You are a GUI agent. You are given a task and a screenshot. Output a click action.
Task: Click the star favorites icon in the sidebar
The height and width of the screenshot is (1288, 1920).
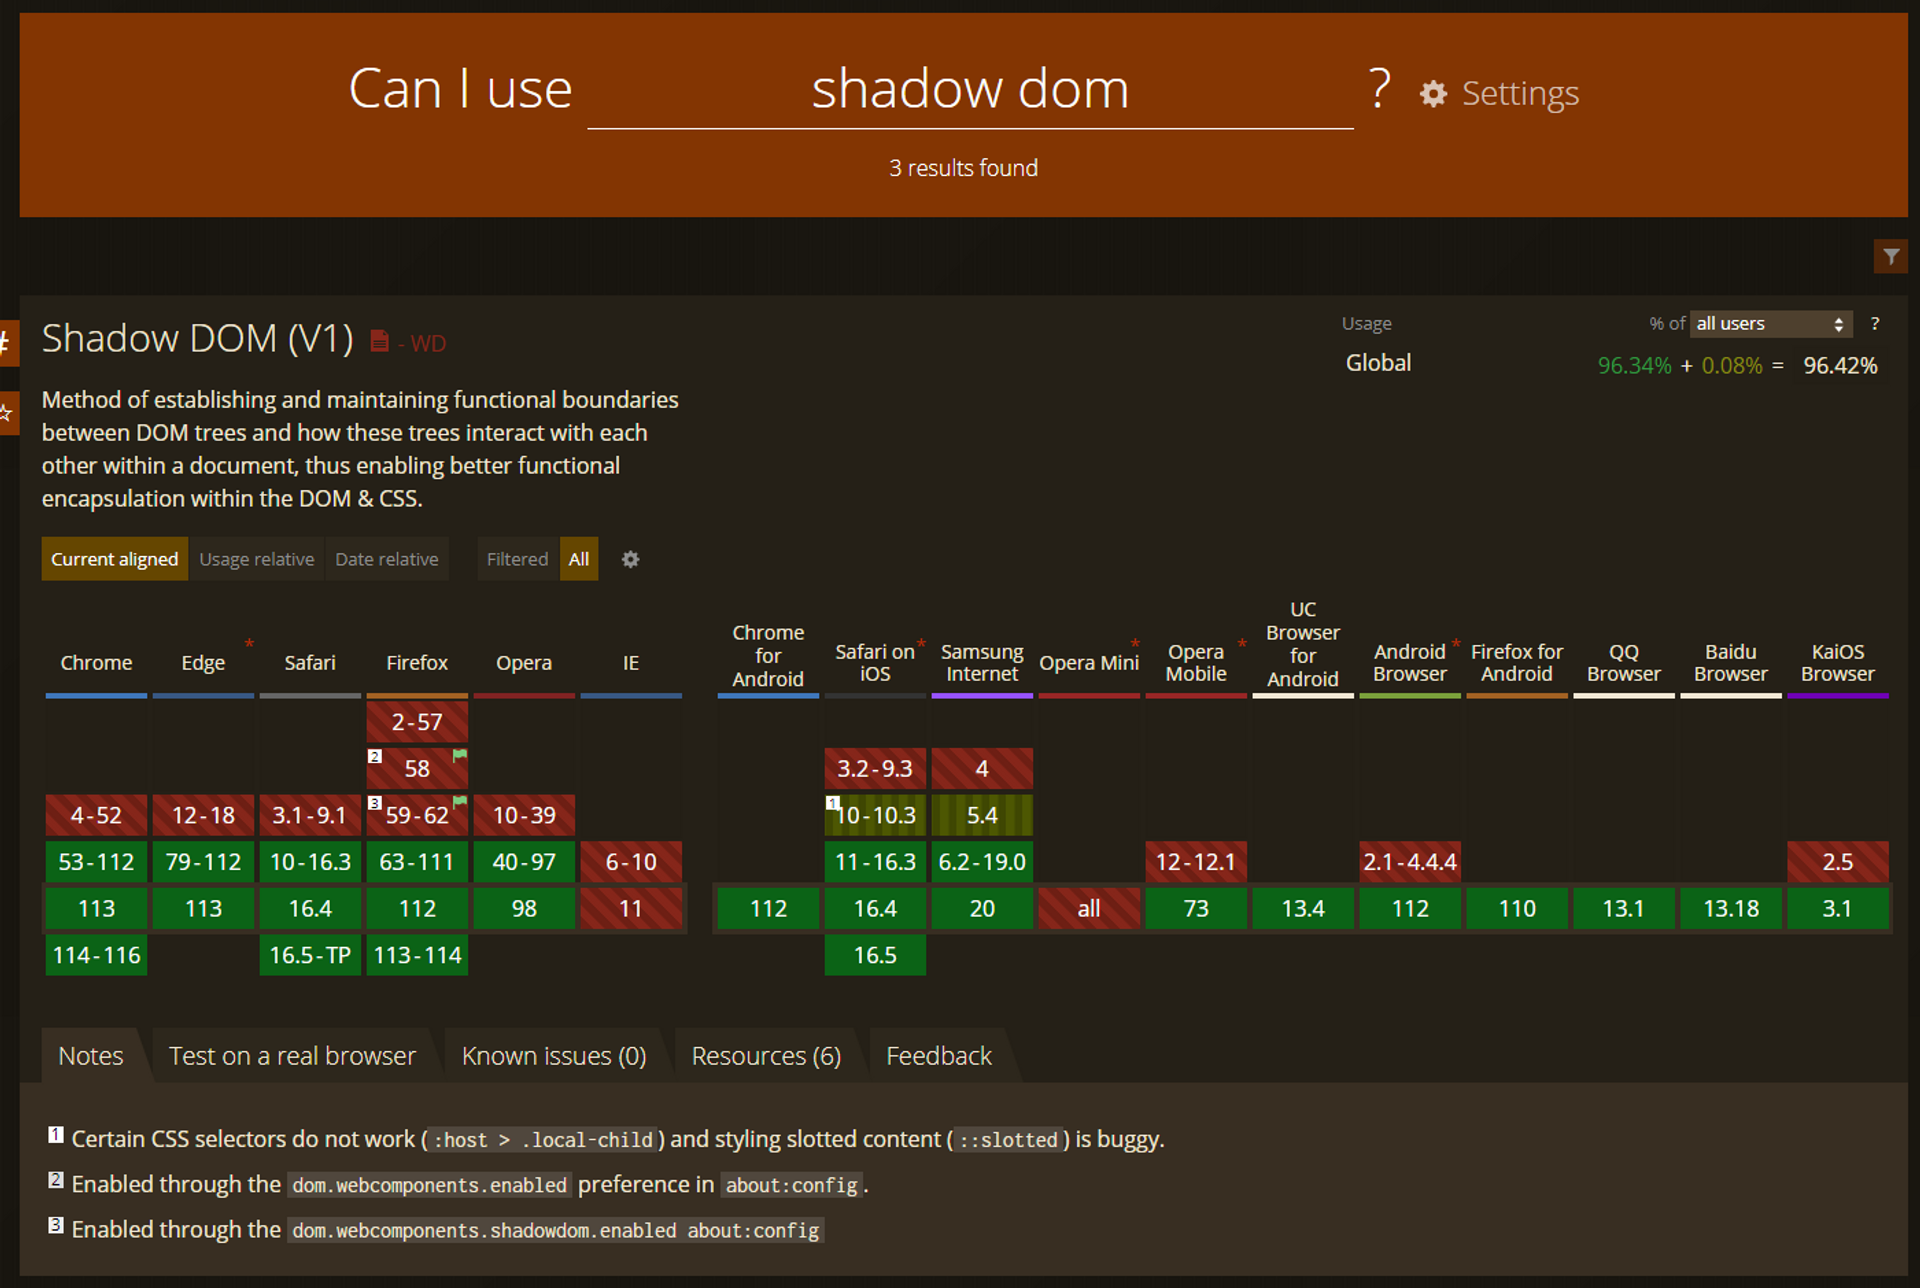(8, 413)
